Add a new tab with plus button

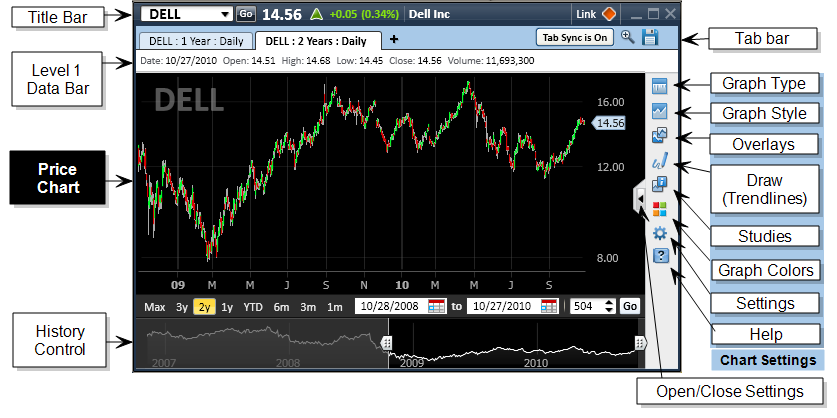pos(394,40)
